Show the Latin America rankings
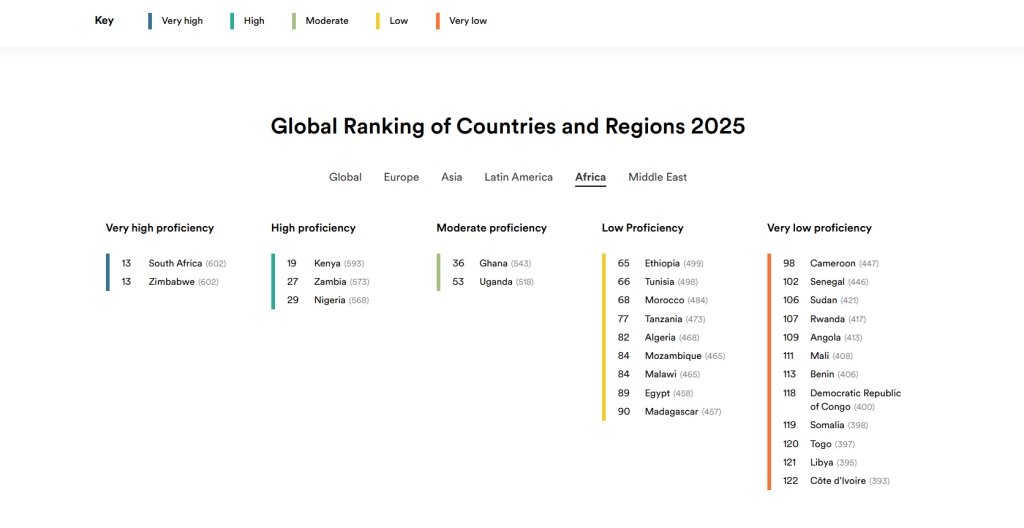 pos(518,177)
